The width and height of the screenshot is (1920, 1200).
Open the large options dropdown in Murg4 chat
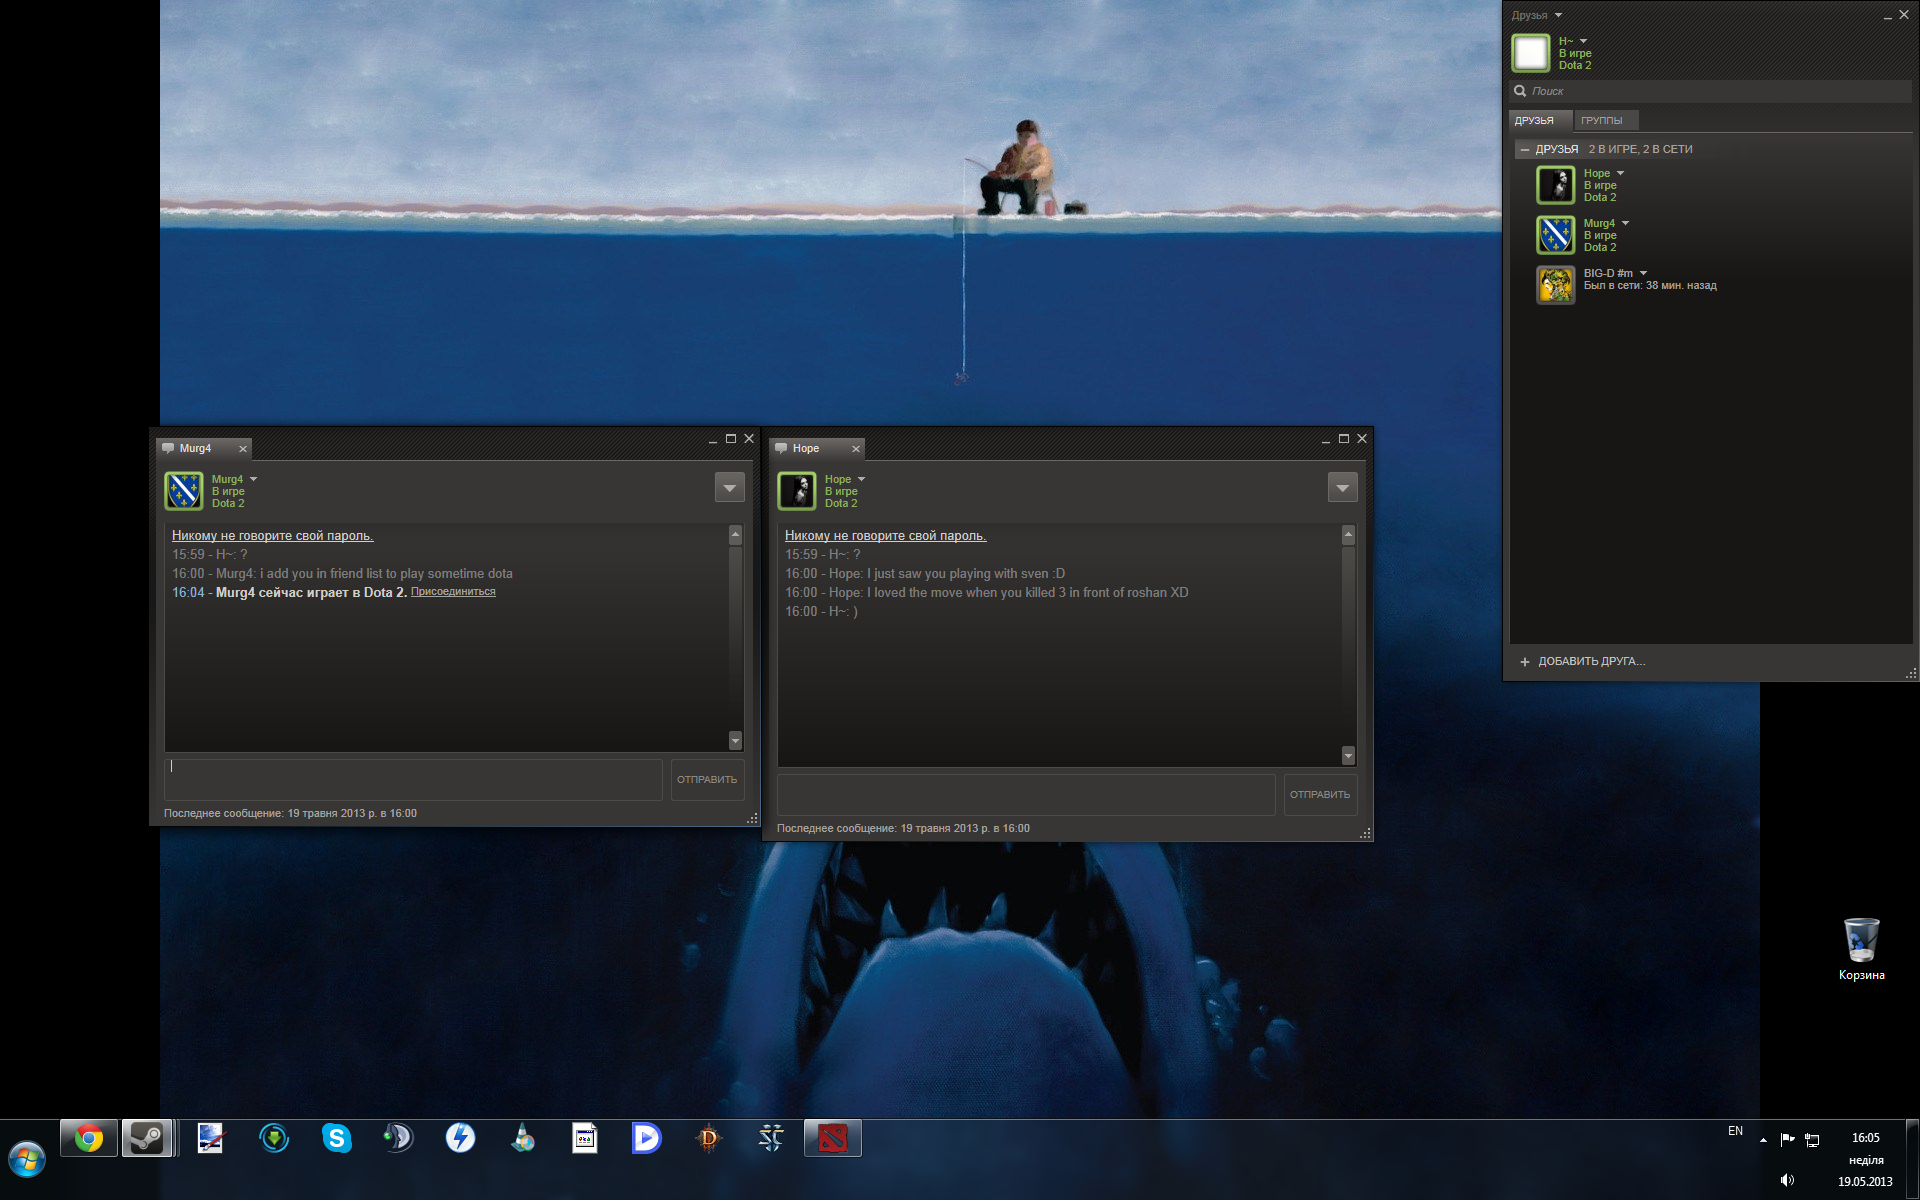coord(730,488)
